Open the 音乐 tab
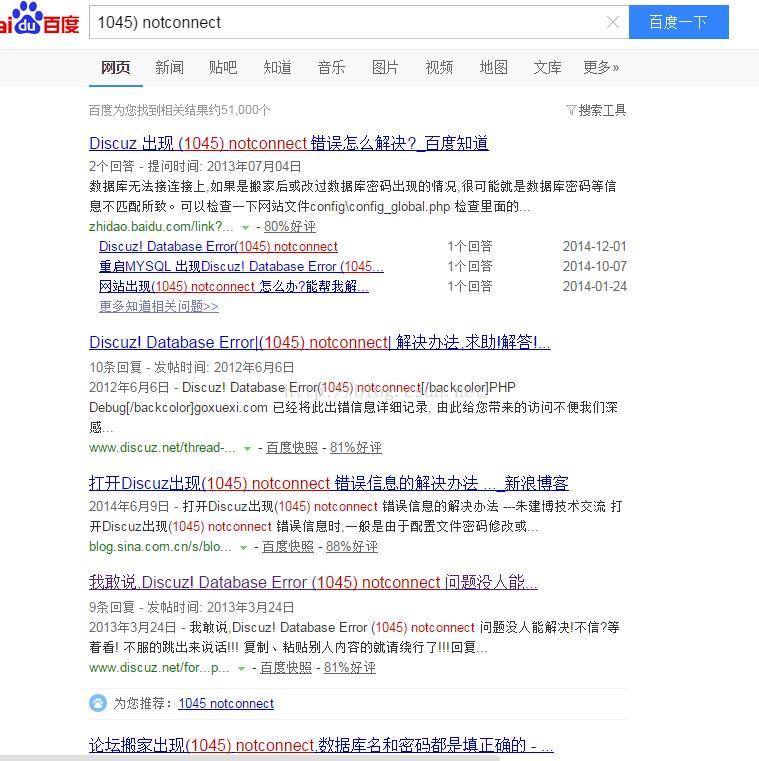 click(331, 67)
